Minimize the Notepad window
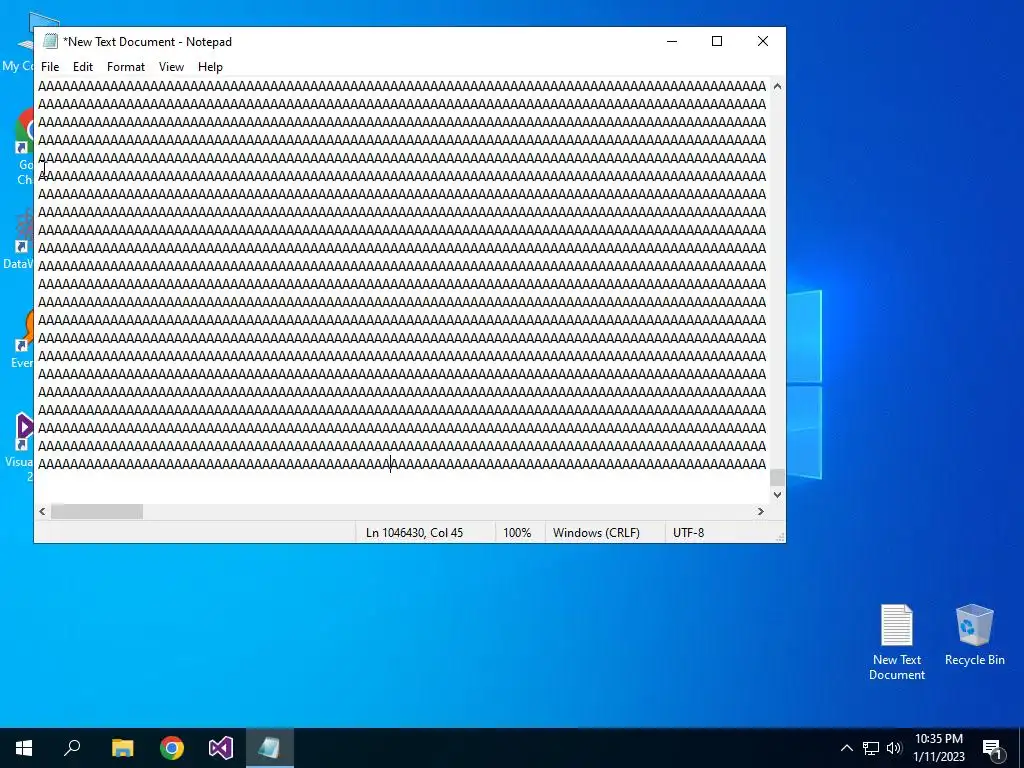The height and width of the screenshot is (768, 1024). (671, 41)
